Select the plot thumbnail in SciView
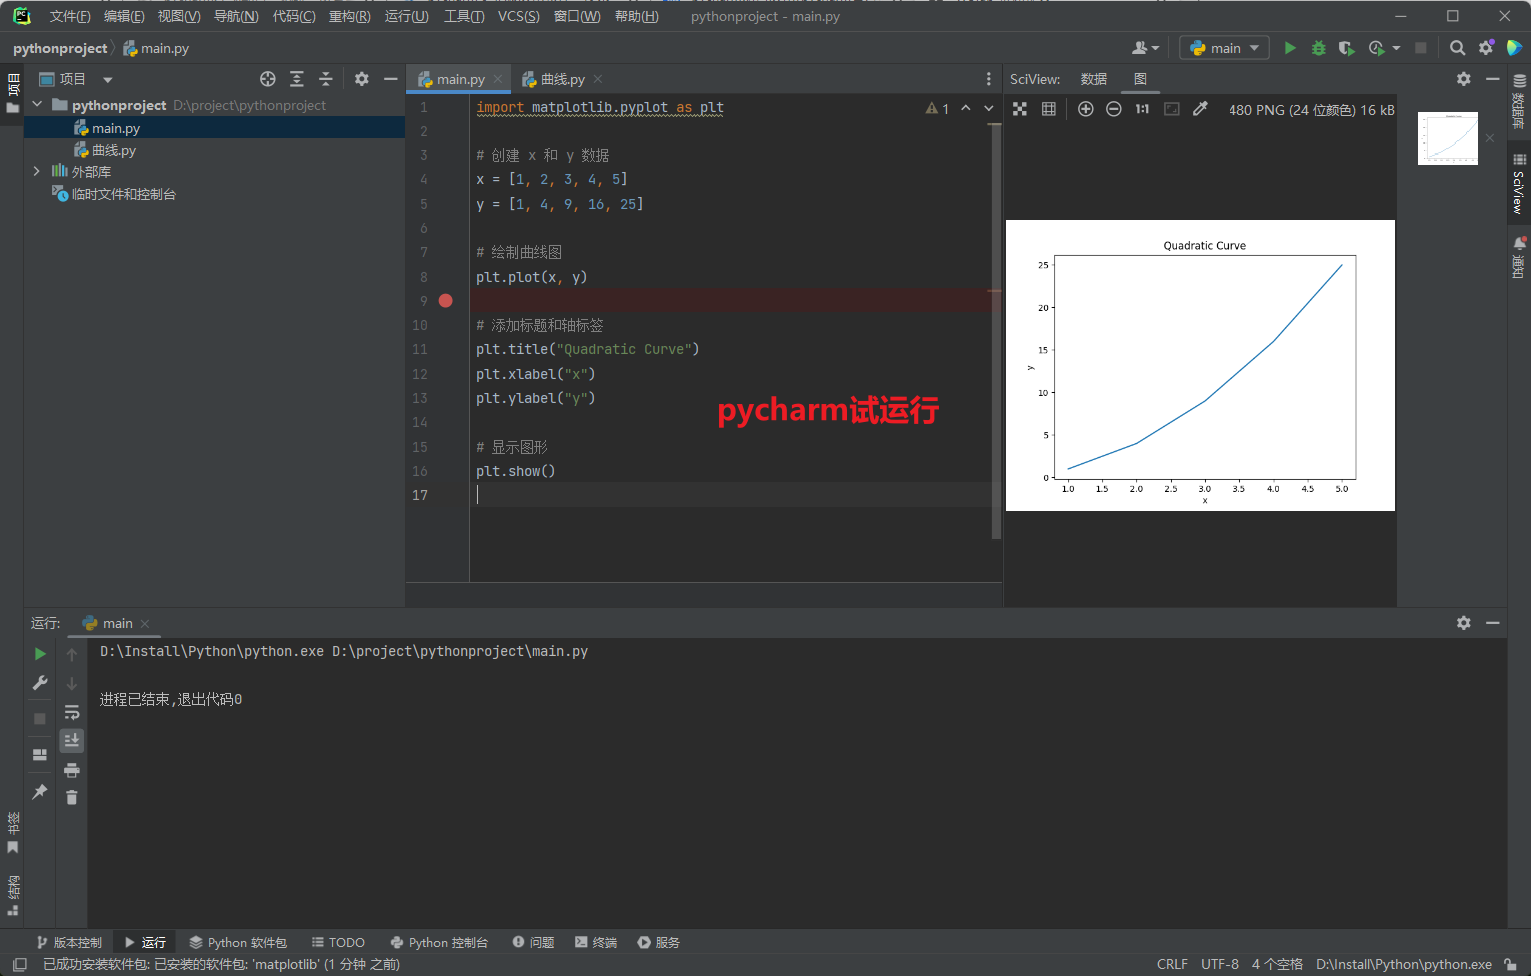Image resolution: width=1531 pixels, height=976 pixels. [x=1448, y=138]
